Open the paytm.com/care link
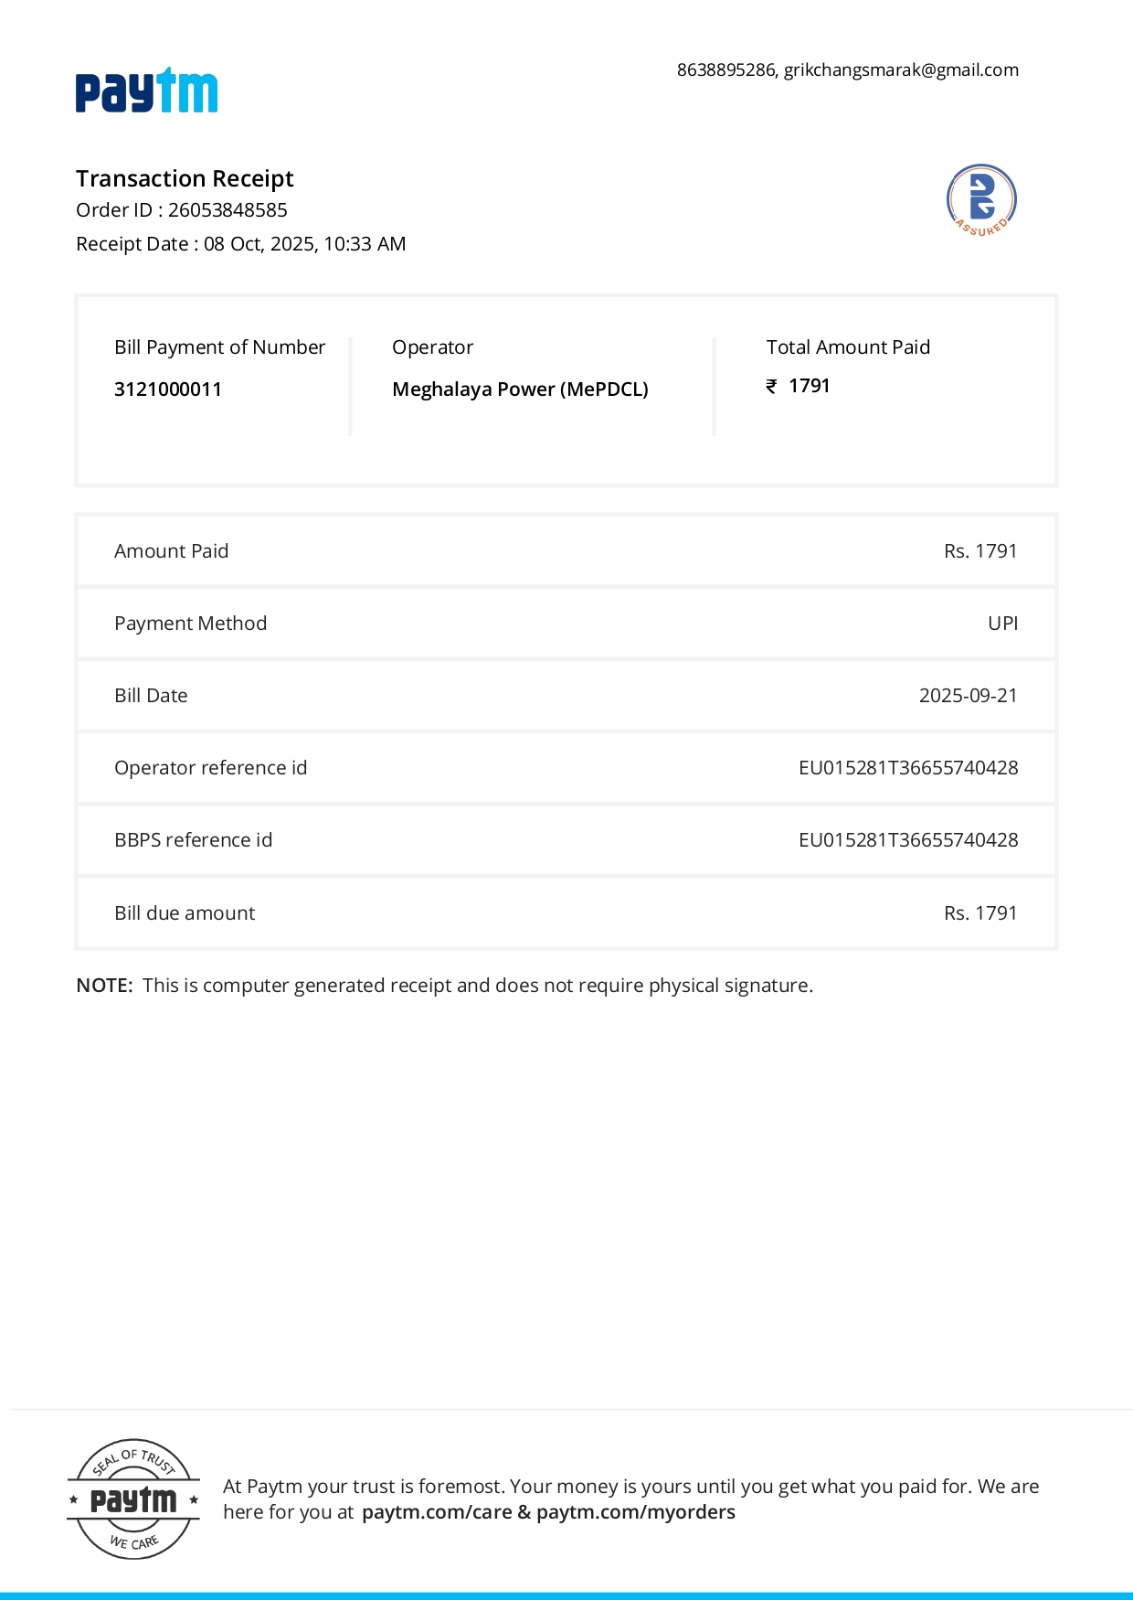Screen dimensions: 1133x1600 coord(437,1512)
